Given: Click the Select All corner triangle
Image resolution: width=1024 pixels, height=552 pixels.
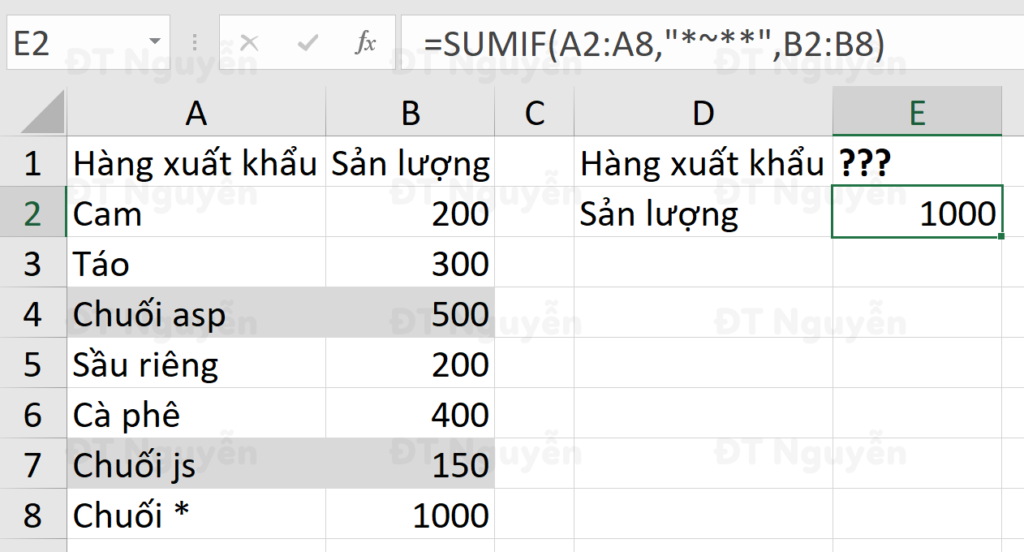Looking at the screenshot, I should point(44,114).
